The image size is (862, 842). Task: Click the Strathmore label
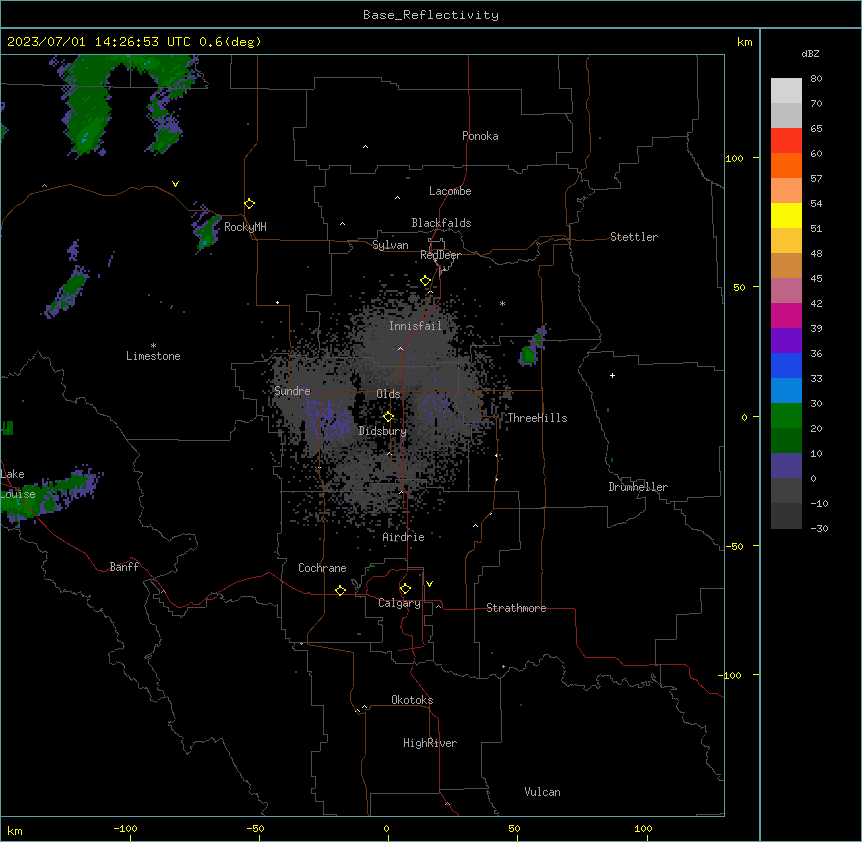(x=516, y=608)
